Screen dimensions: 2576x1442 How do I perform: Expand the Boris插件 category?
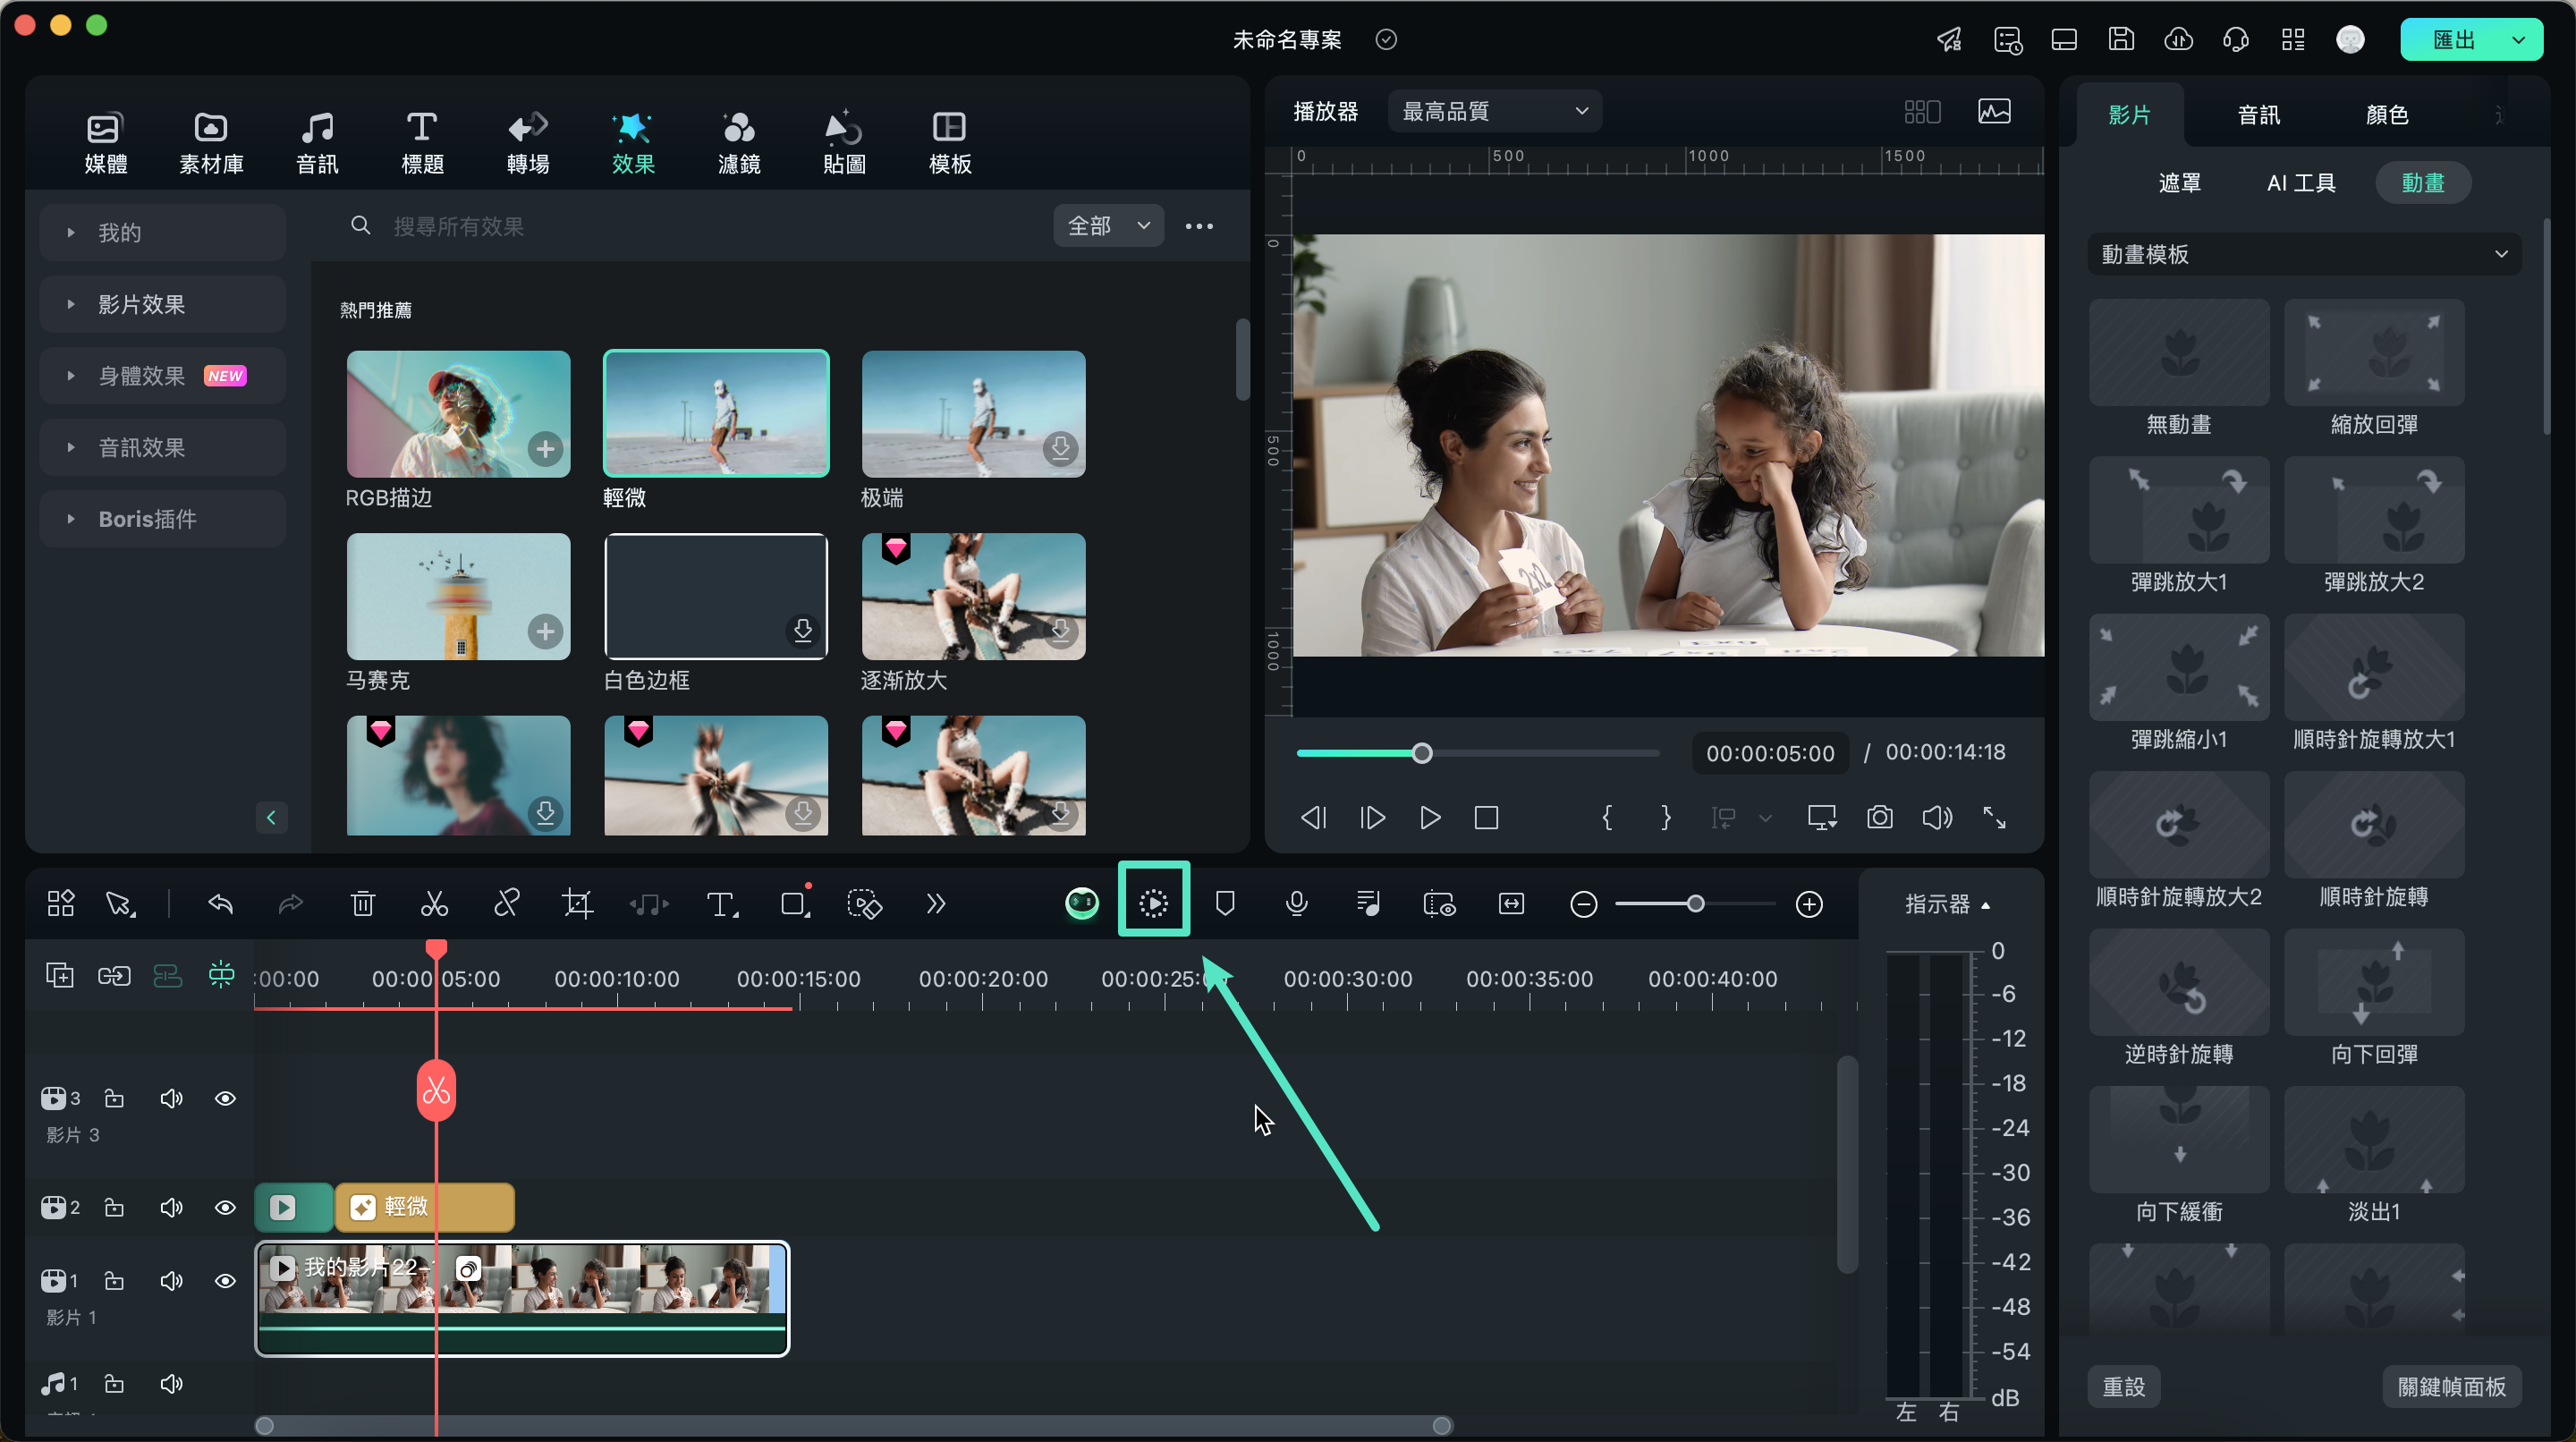point(162,519)
